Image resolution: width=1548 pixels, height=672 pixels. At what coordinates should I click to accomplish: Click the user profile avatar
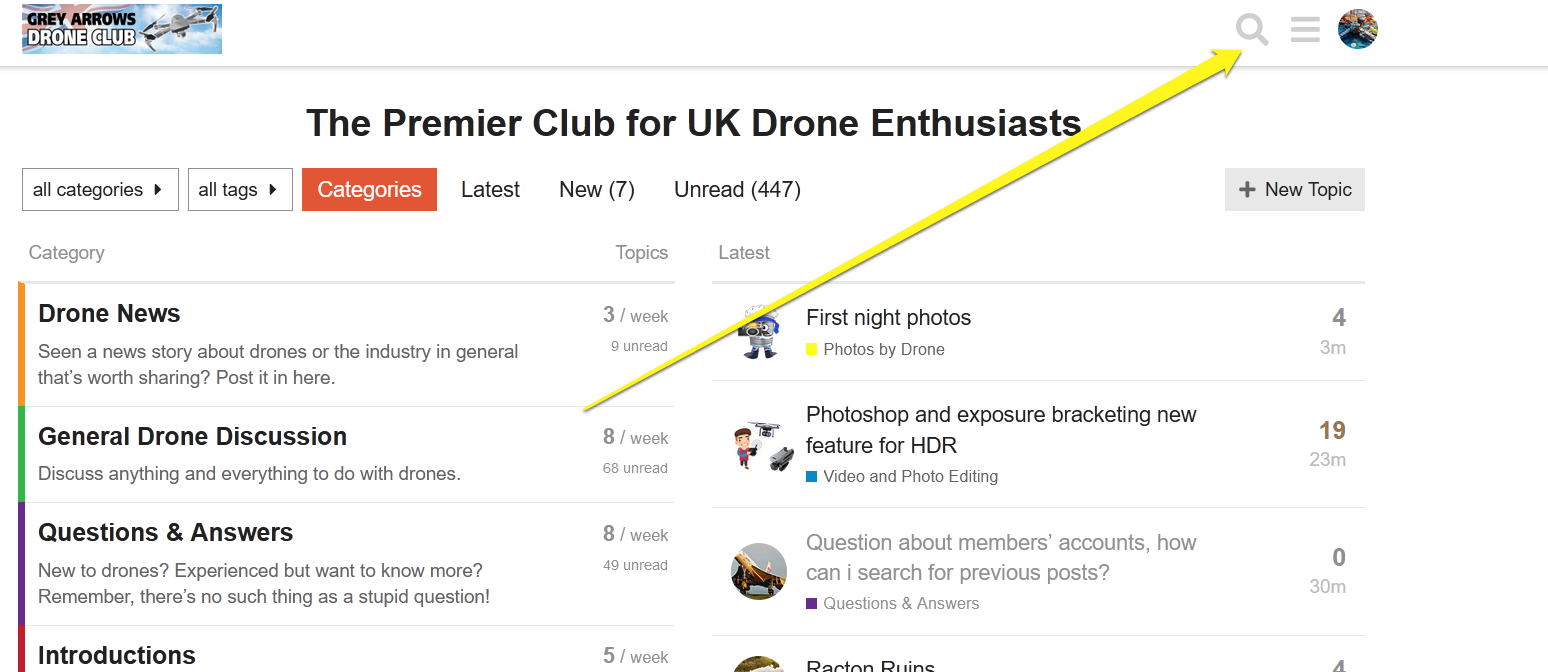click(x=1357, y=29)
